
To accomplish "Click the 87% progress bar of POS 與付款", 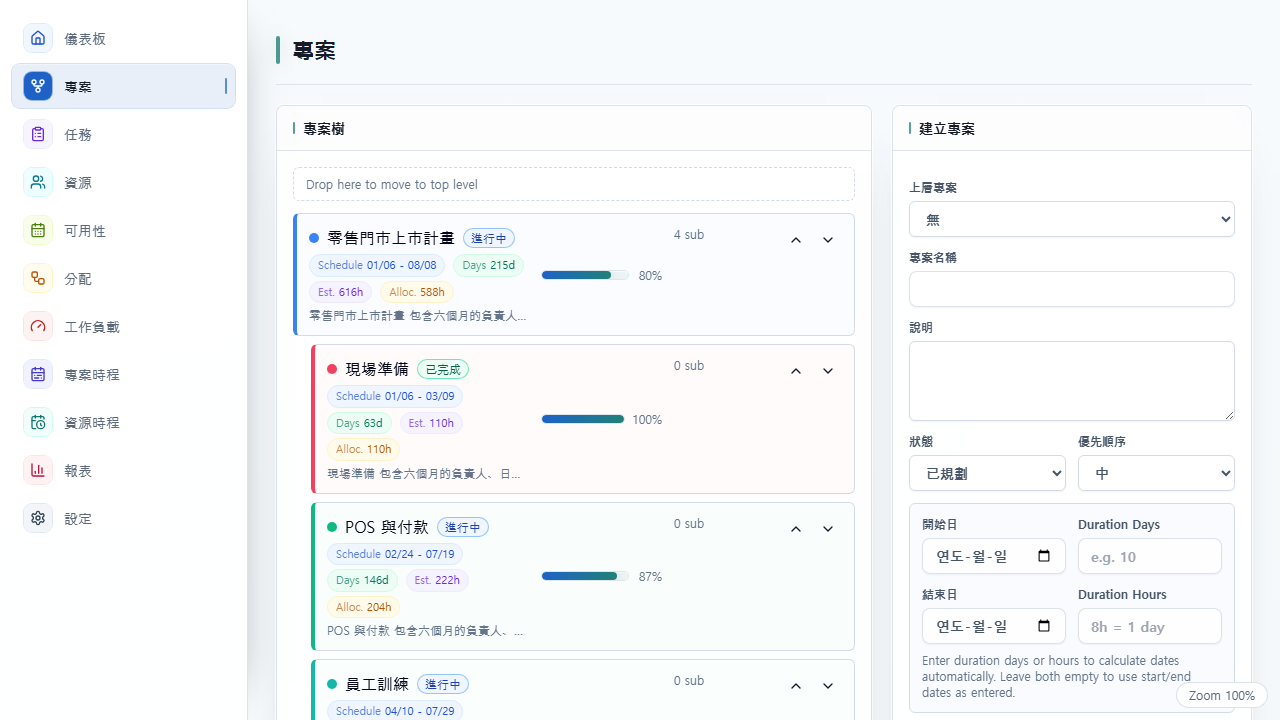I will coord(585,576).
